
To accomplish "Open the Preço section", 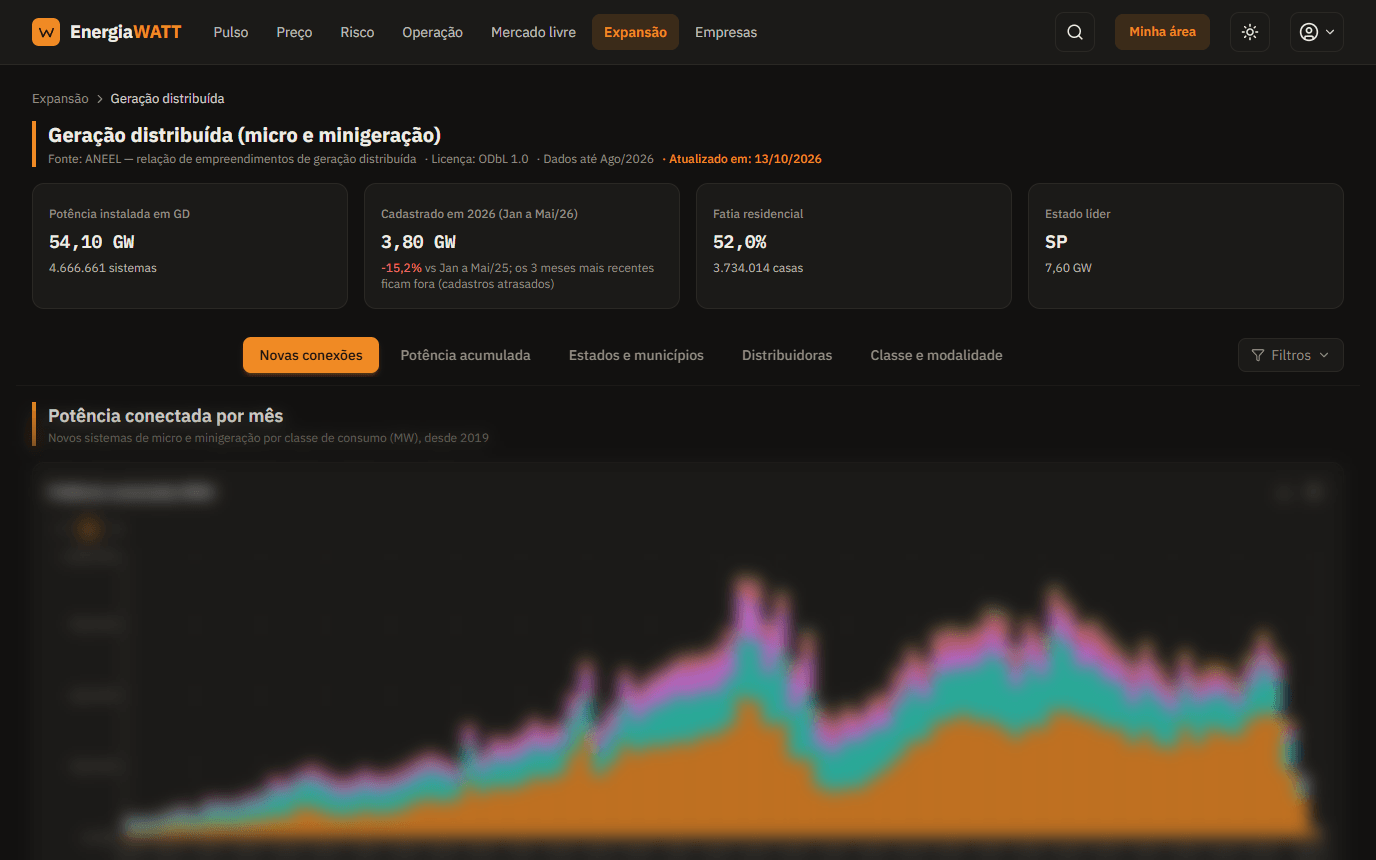I will pos(294,32).
